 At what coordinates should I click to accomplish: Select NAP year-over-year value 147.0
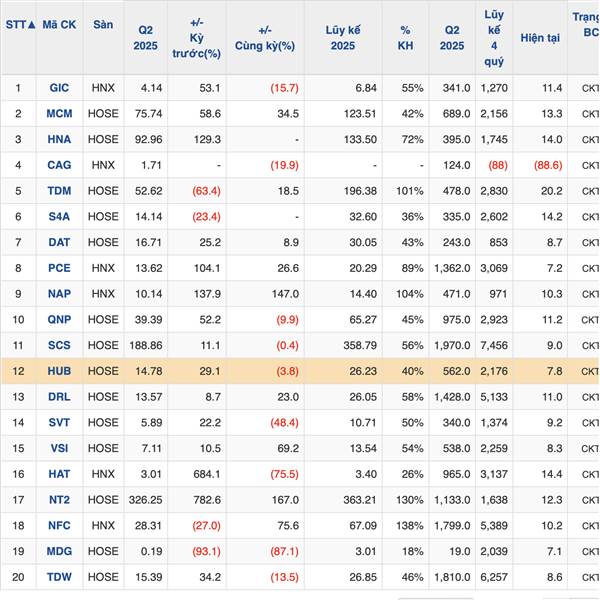coord(285,294)
